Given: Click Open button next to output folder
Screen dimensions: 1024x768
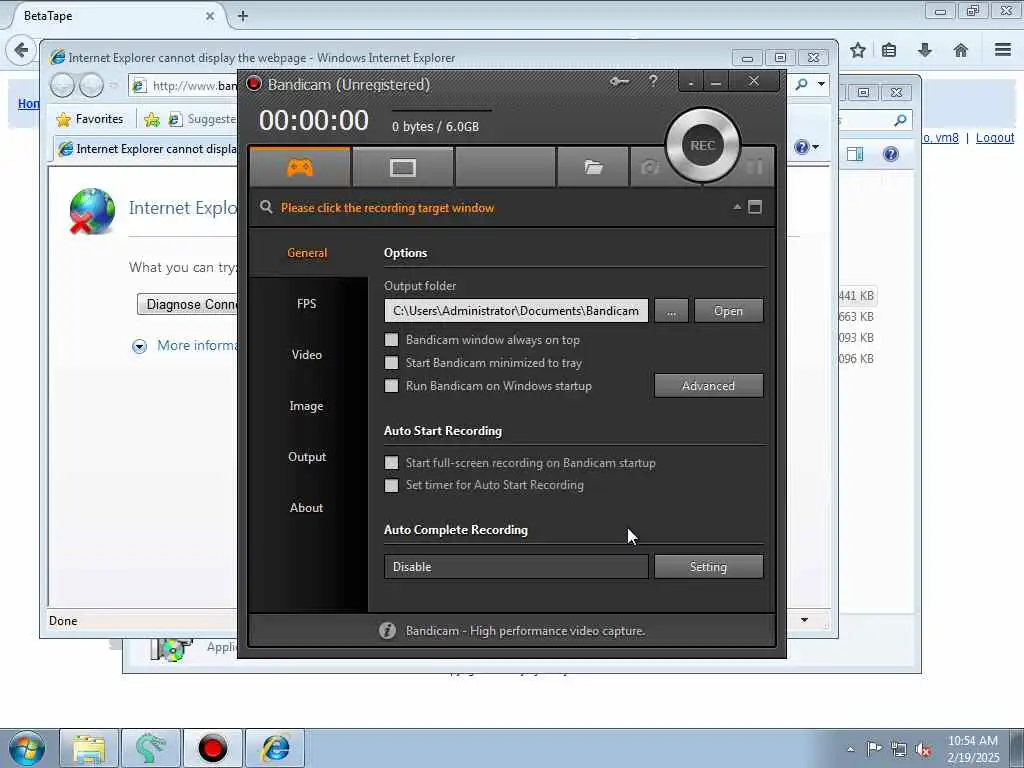Looking at the screenshot, I should pyautogui.click(x=728, y=311).
